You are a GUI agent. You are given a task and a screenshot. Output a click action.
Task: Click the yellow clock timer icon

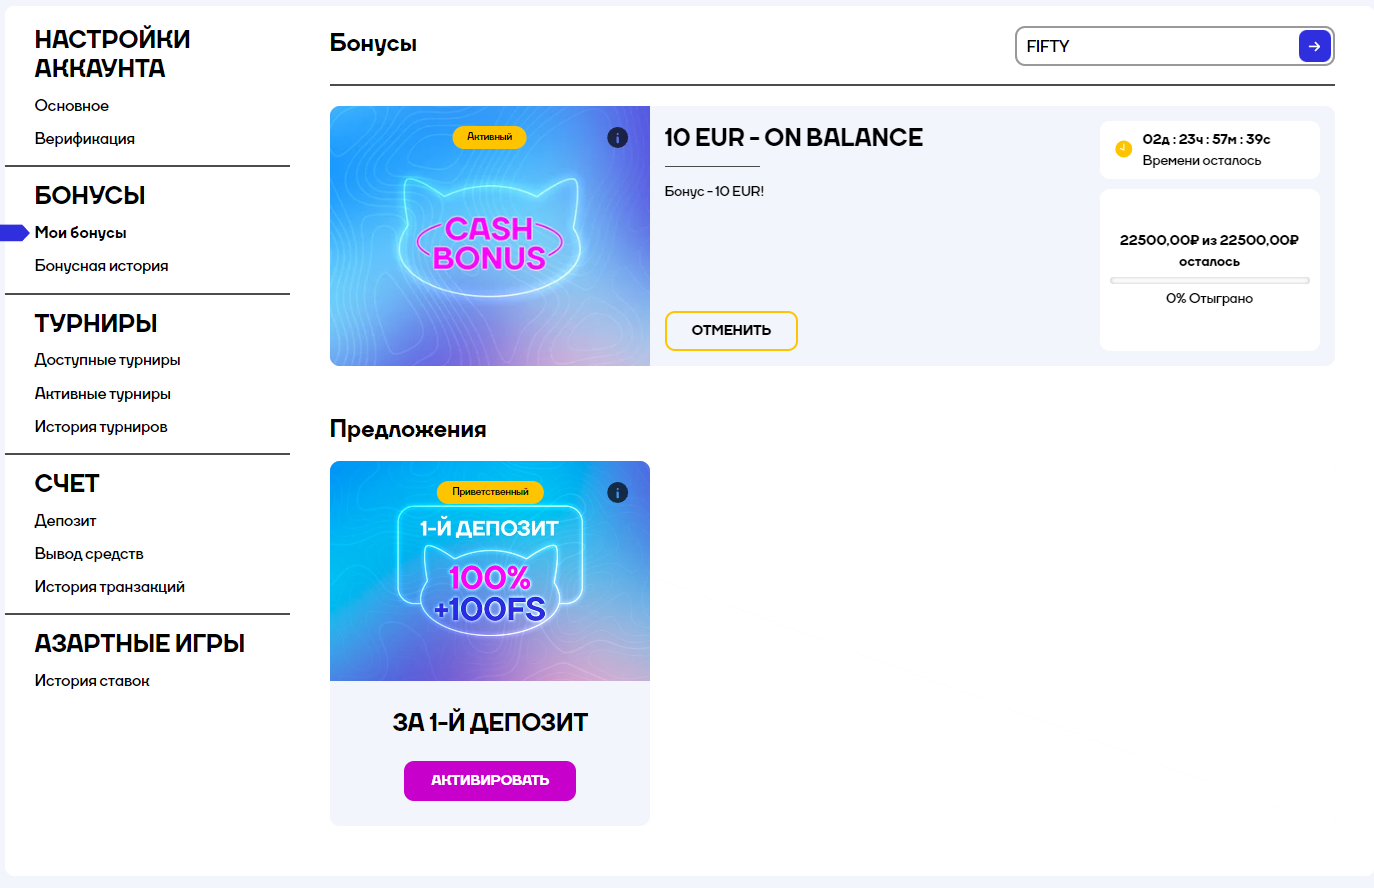(x=1123, y=149)
